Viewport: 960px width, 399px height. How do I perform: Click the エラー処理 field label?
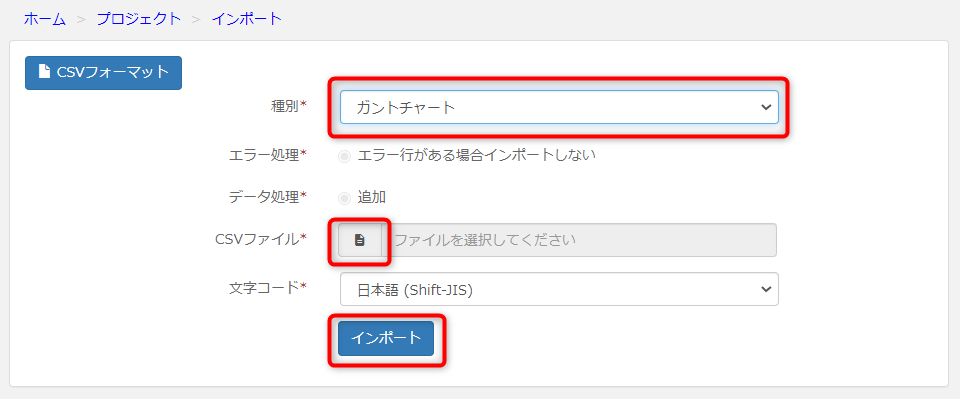[x=267, y=155]
